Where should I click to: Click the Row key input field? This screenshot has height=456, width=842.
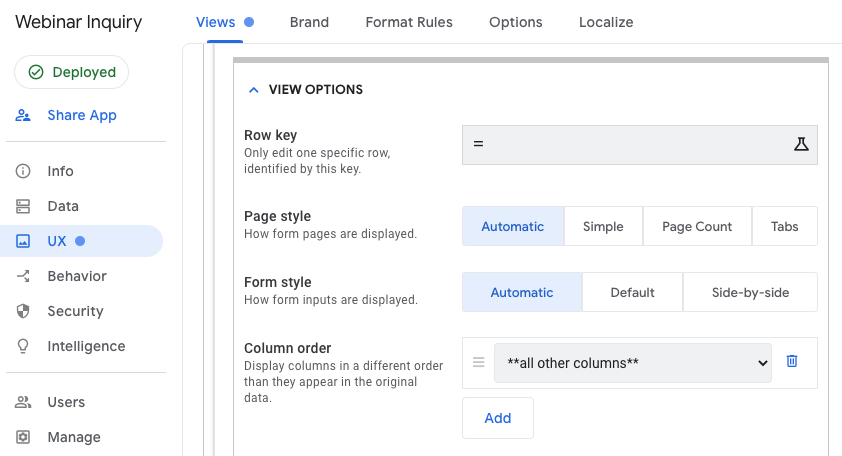[x=625, y=144]
